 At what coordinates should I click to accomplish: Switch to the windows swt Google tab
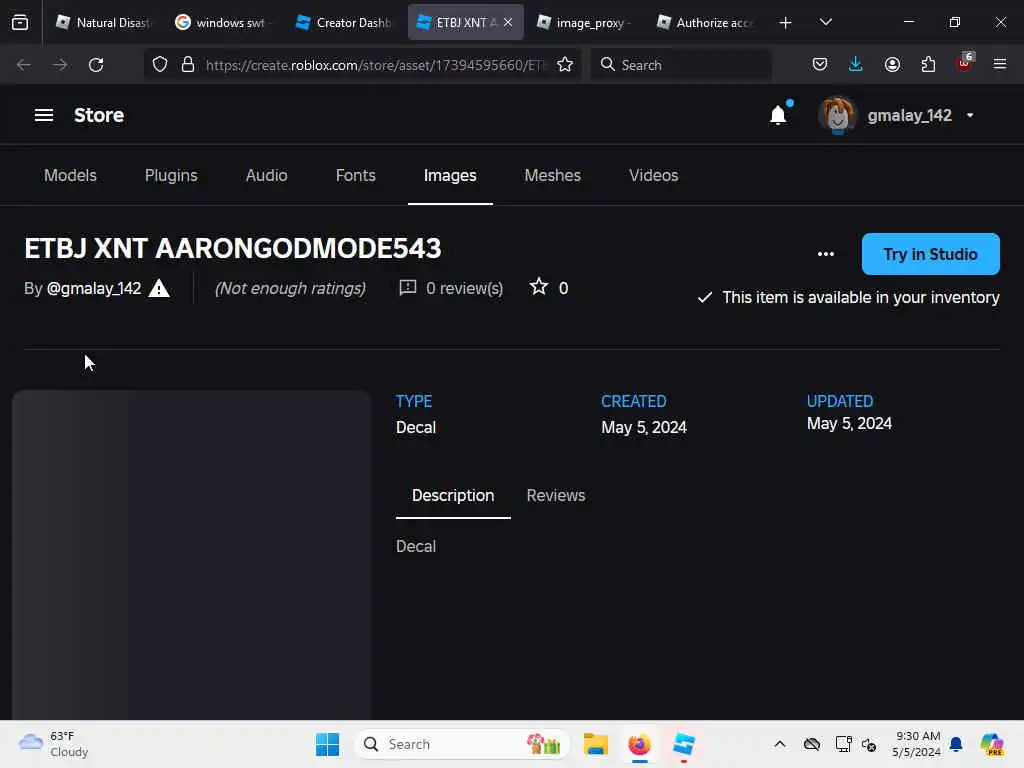coord(221,23)
